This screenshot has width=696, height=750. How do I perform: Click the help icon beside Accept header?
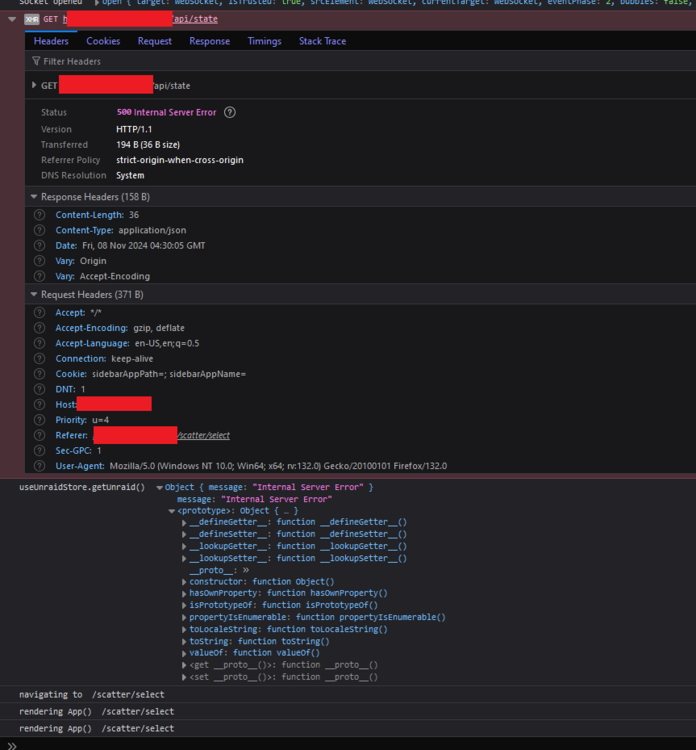[40, 313]
